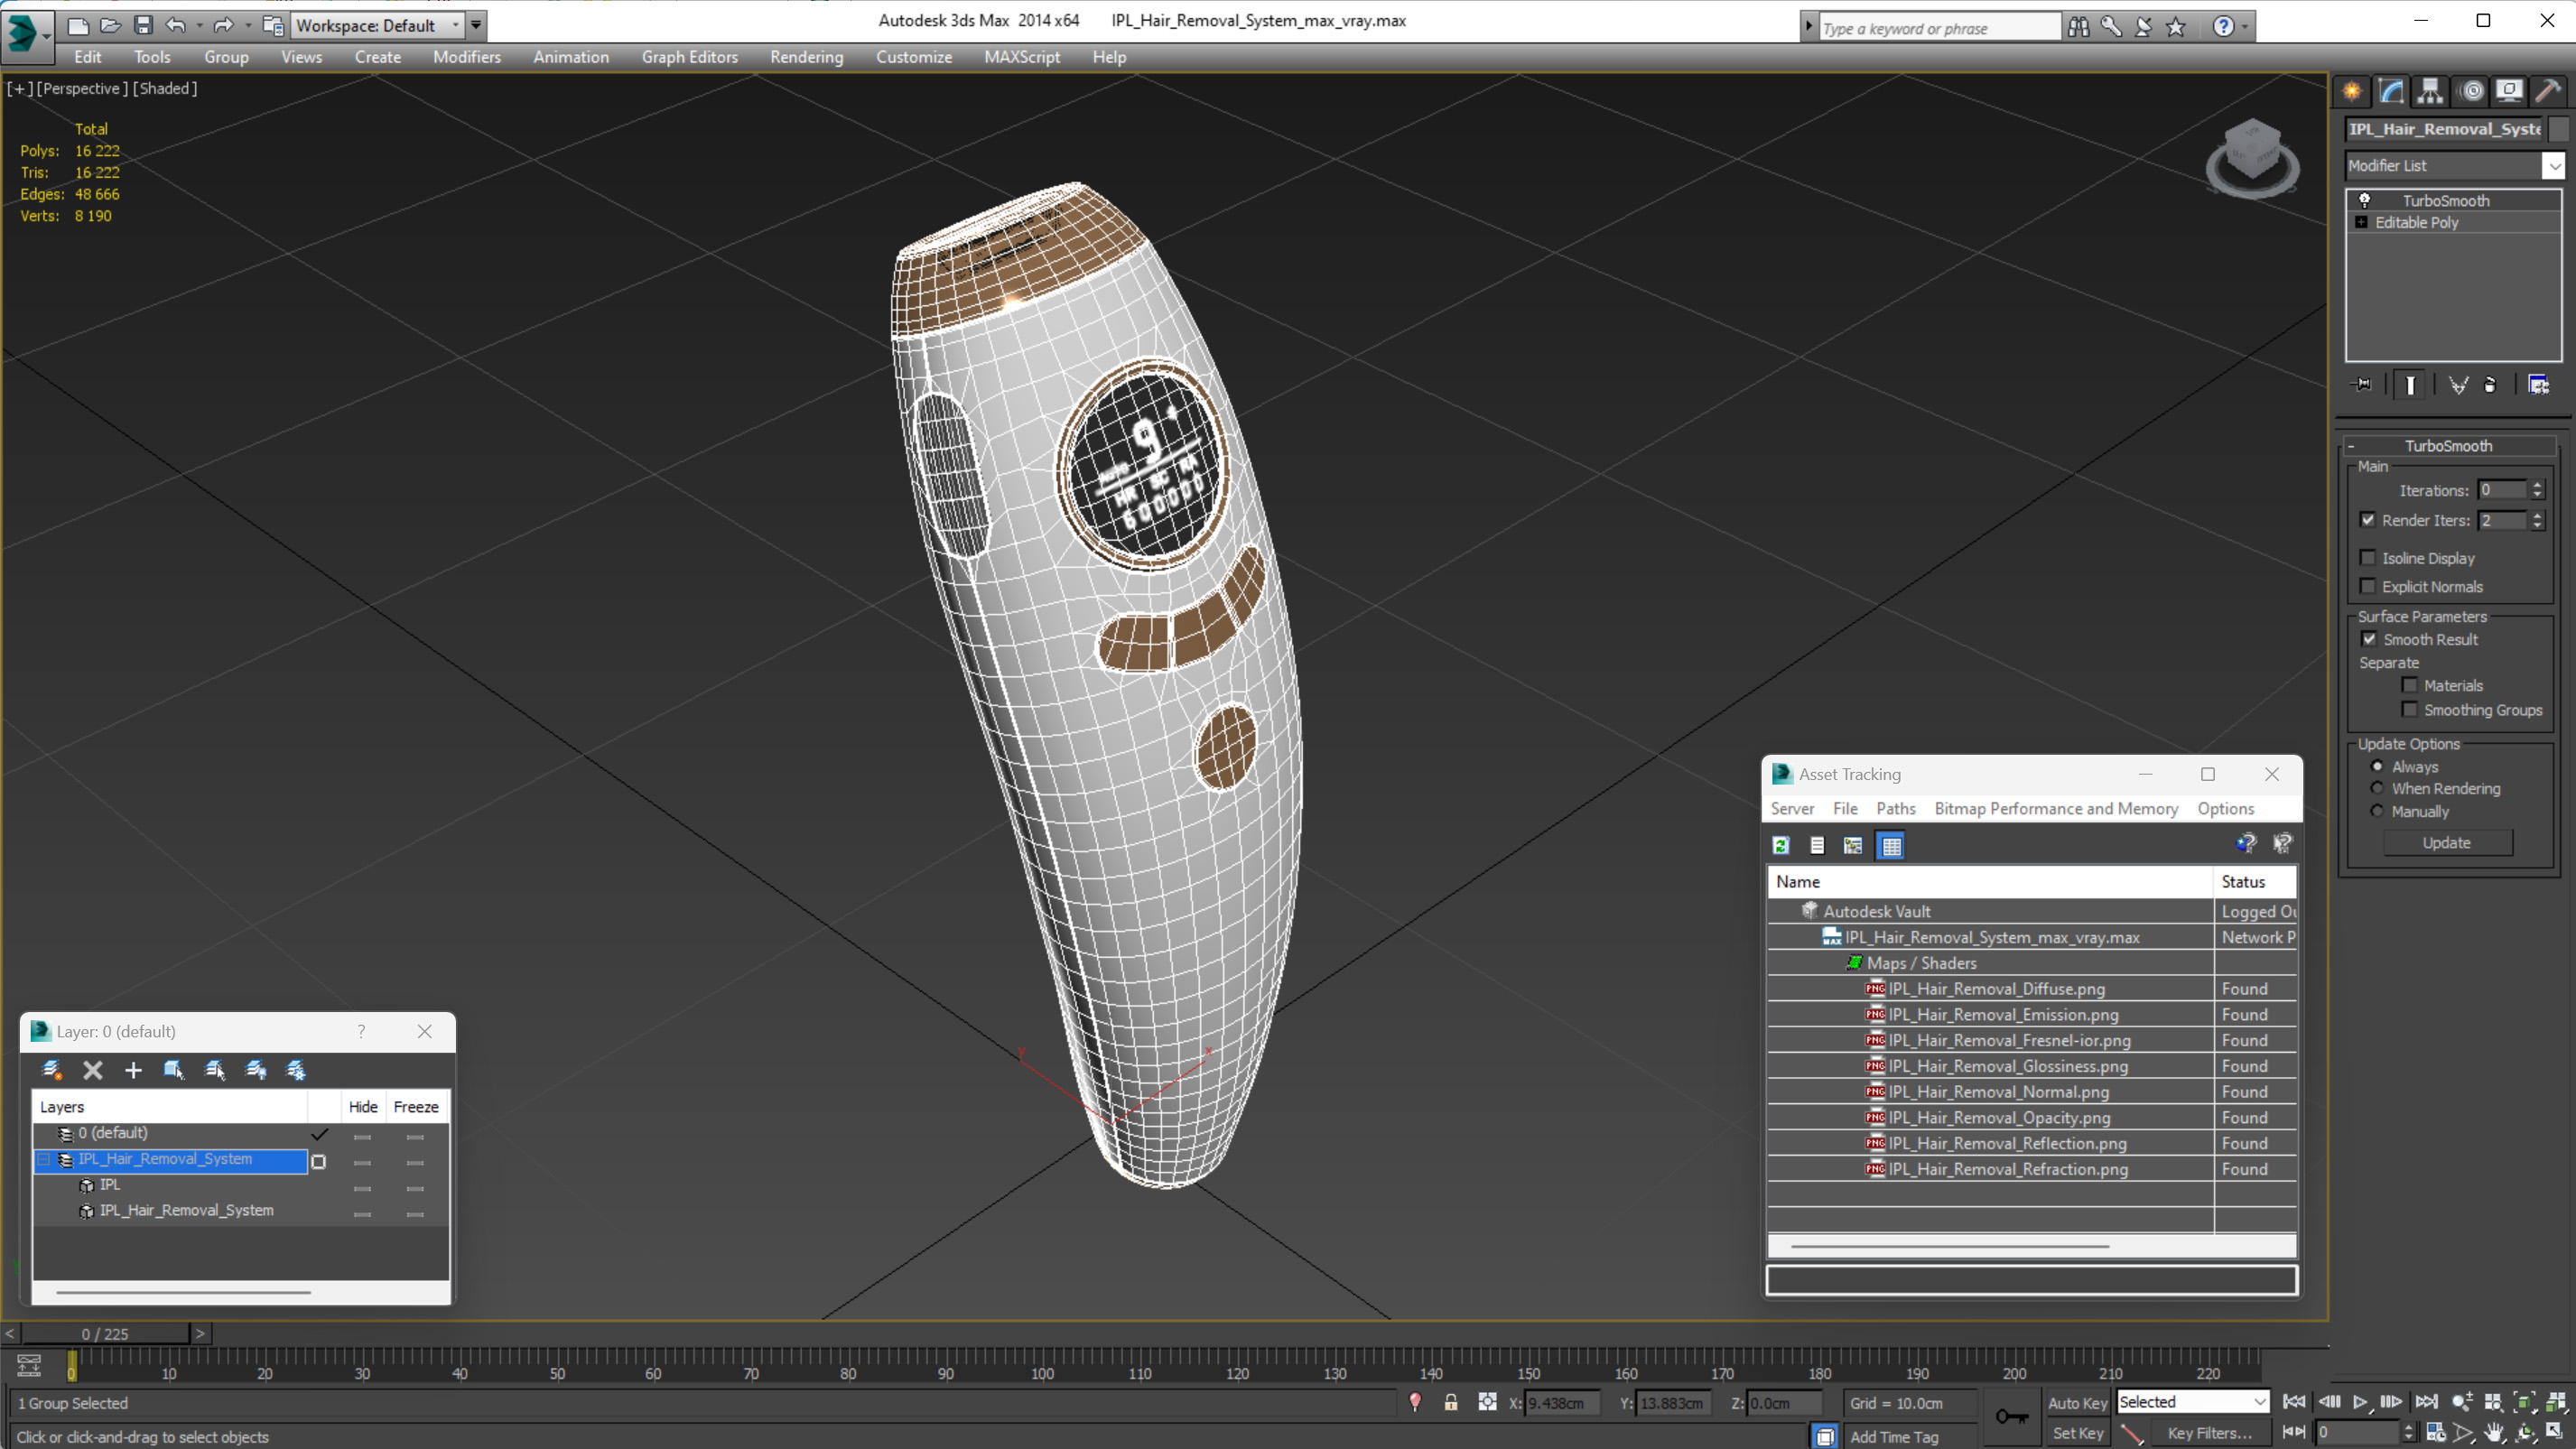Enable Explicit Normals checkbox
2576x1449 pixels.
[2368, 586]
